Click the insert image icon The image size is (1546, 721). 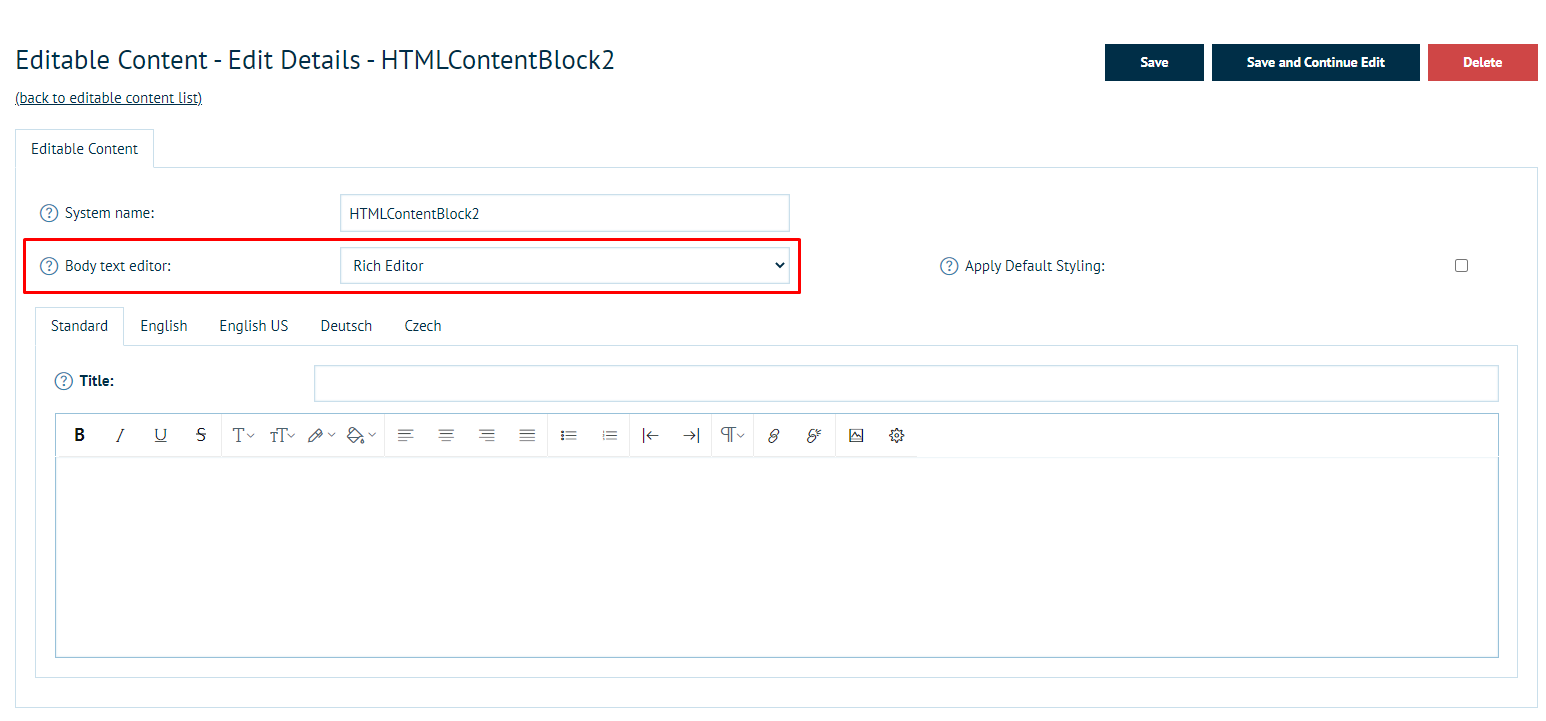(x=856, y=435)
